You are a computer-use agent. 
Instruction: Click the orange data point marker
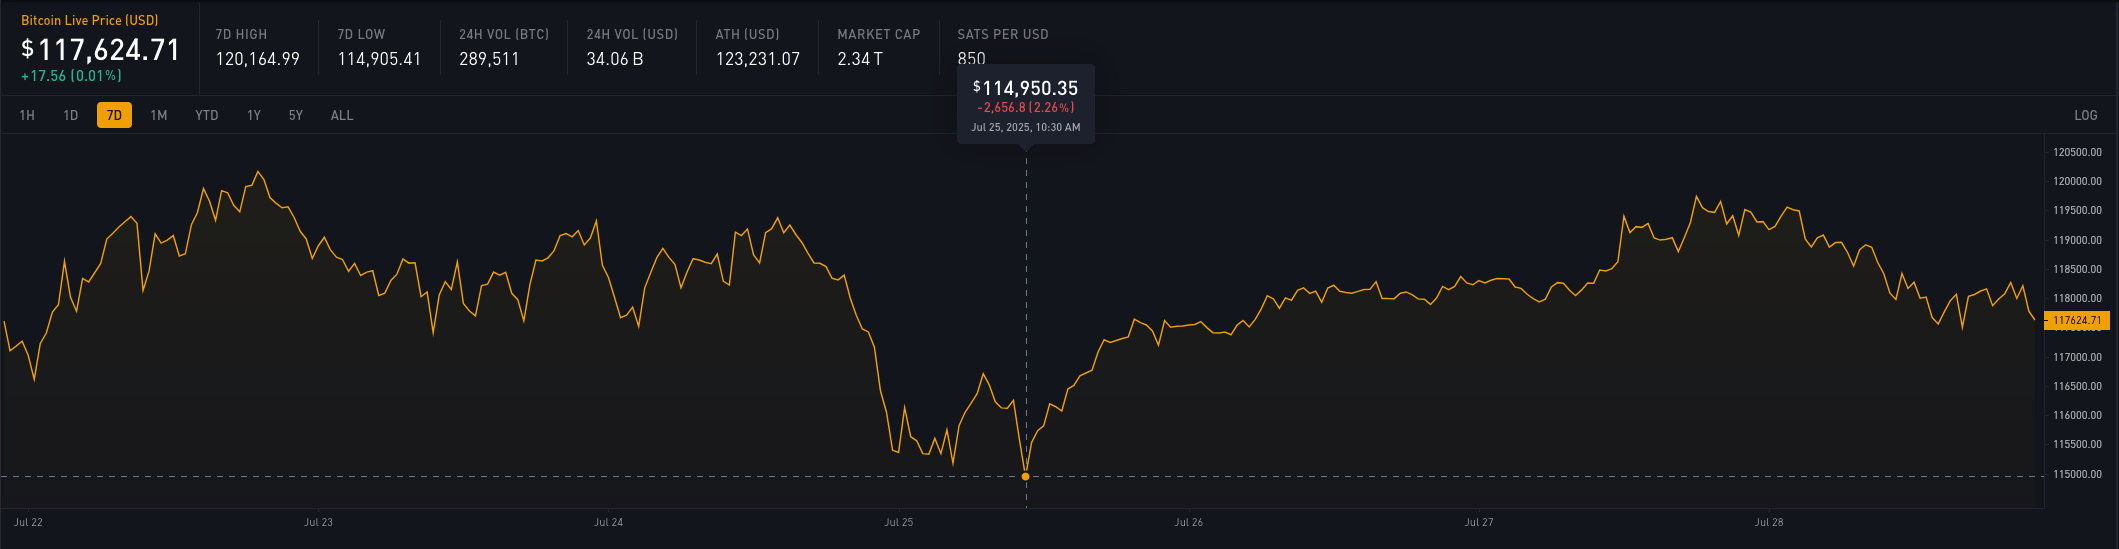[x=1026, y=476]
